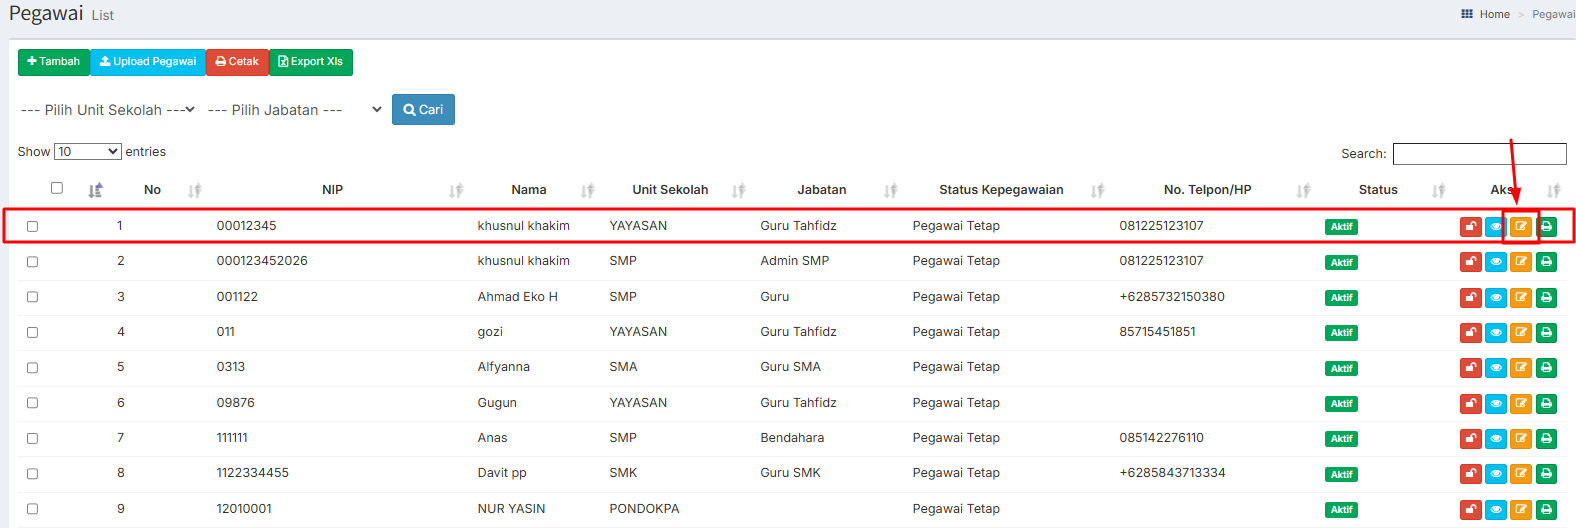Edit employee NIP 00012345 with orange icon
This screenshot has height=528, width=1576.
tap(1521, 227)
